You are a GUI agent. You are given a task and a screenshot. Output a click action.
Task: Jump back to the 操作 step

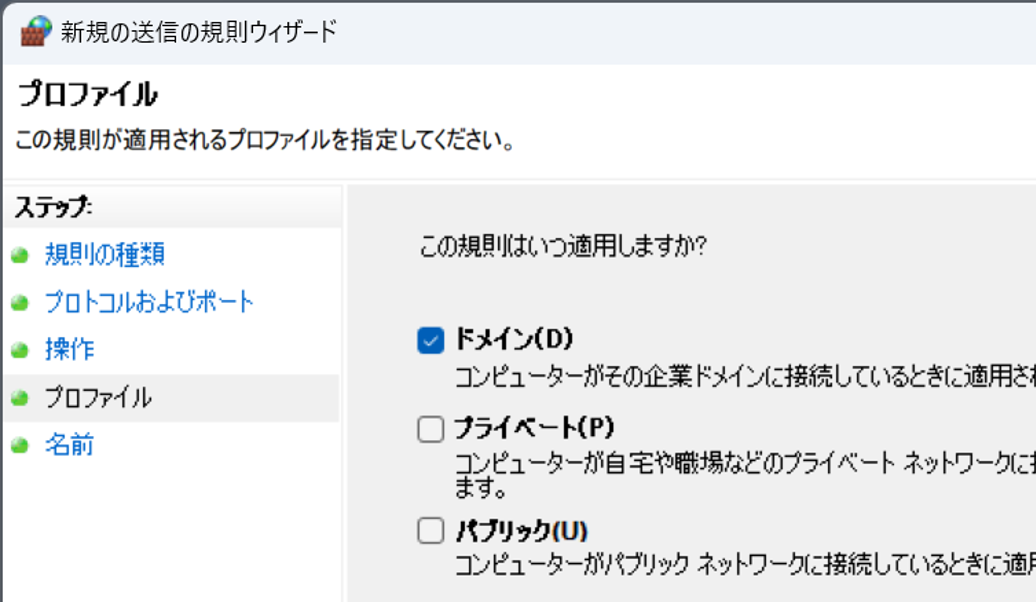click(x=70, y=350)
